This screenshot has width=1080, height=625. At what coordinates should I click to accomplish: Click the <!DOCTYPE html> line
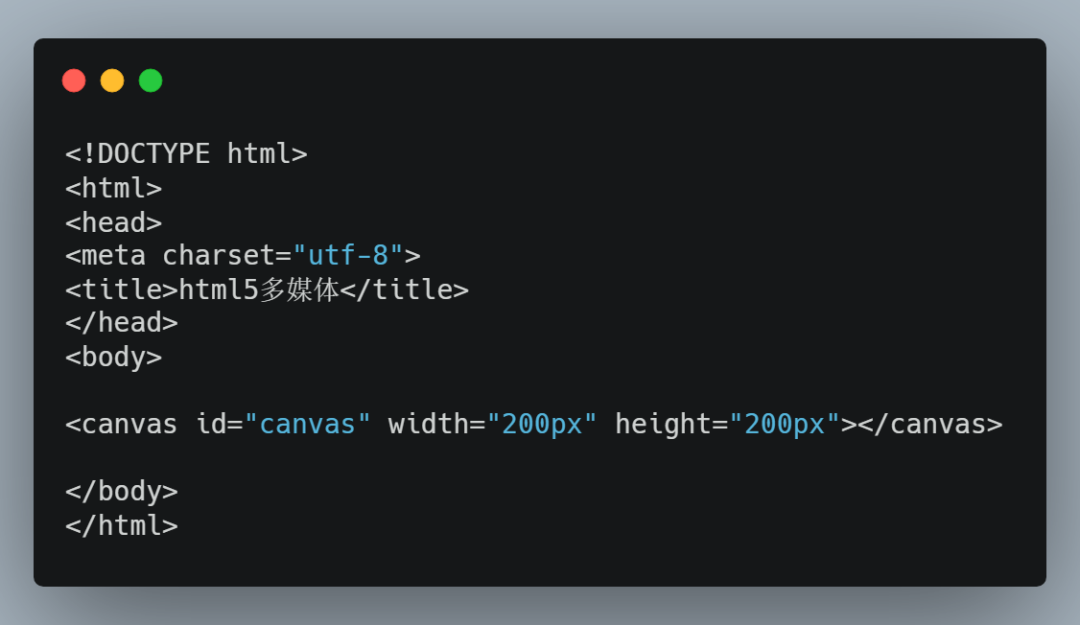186,154
